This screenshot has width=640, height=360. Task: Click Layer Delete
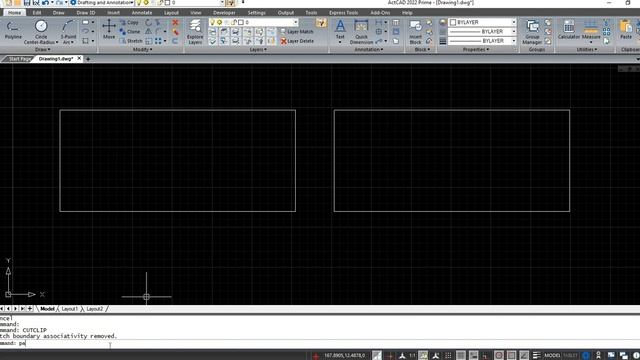[297, 41]
